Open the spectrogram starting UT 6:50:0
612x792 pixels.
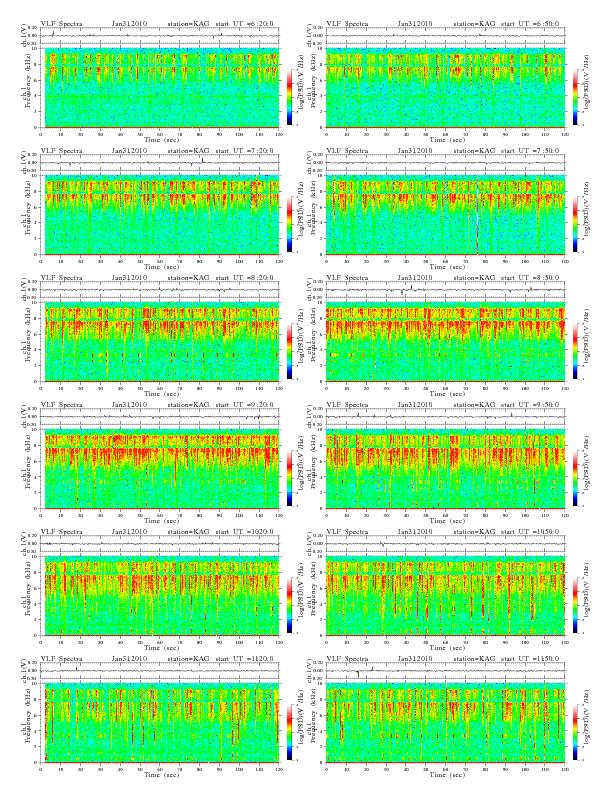click(445, 88)
